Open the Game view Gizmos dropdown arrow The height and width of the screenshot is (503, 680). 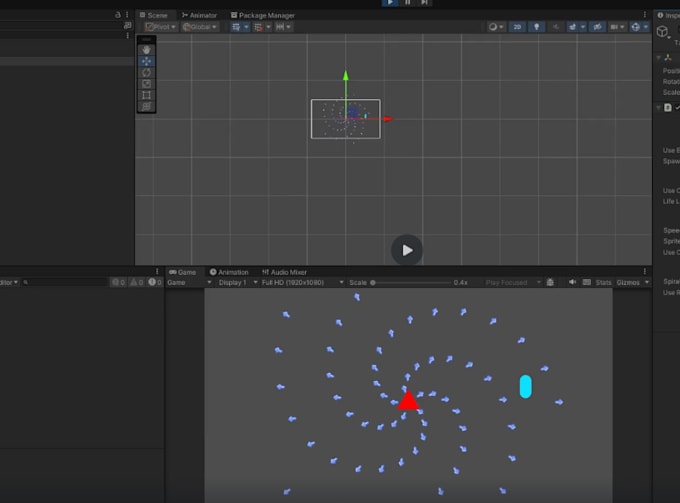tap(647, 282)
